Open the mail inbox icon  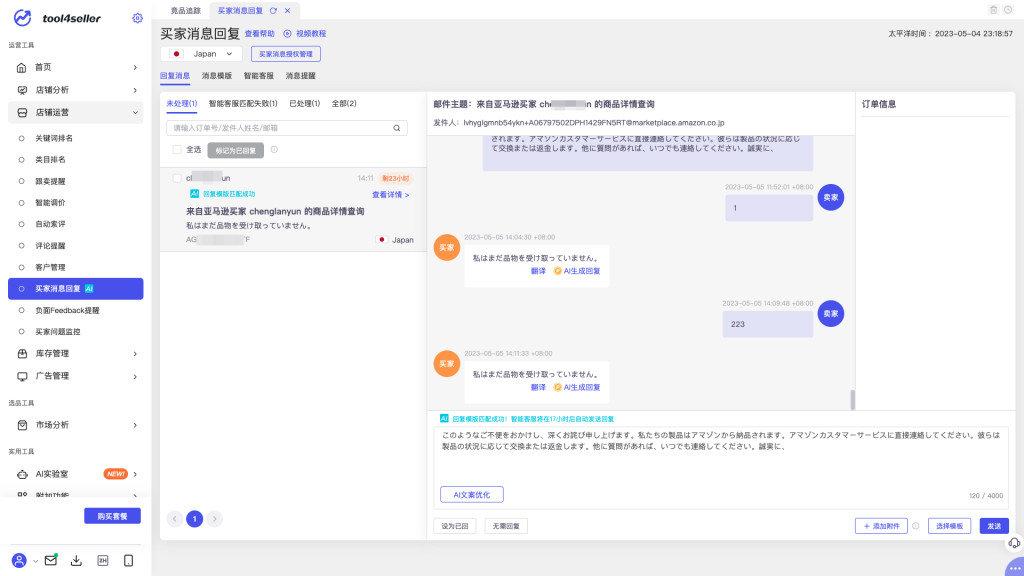click(x=50, y=560)
